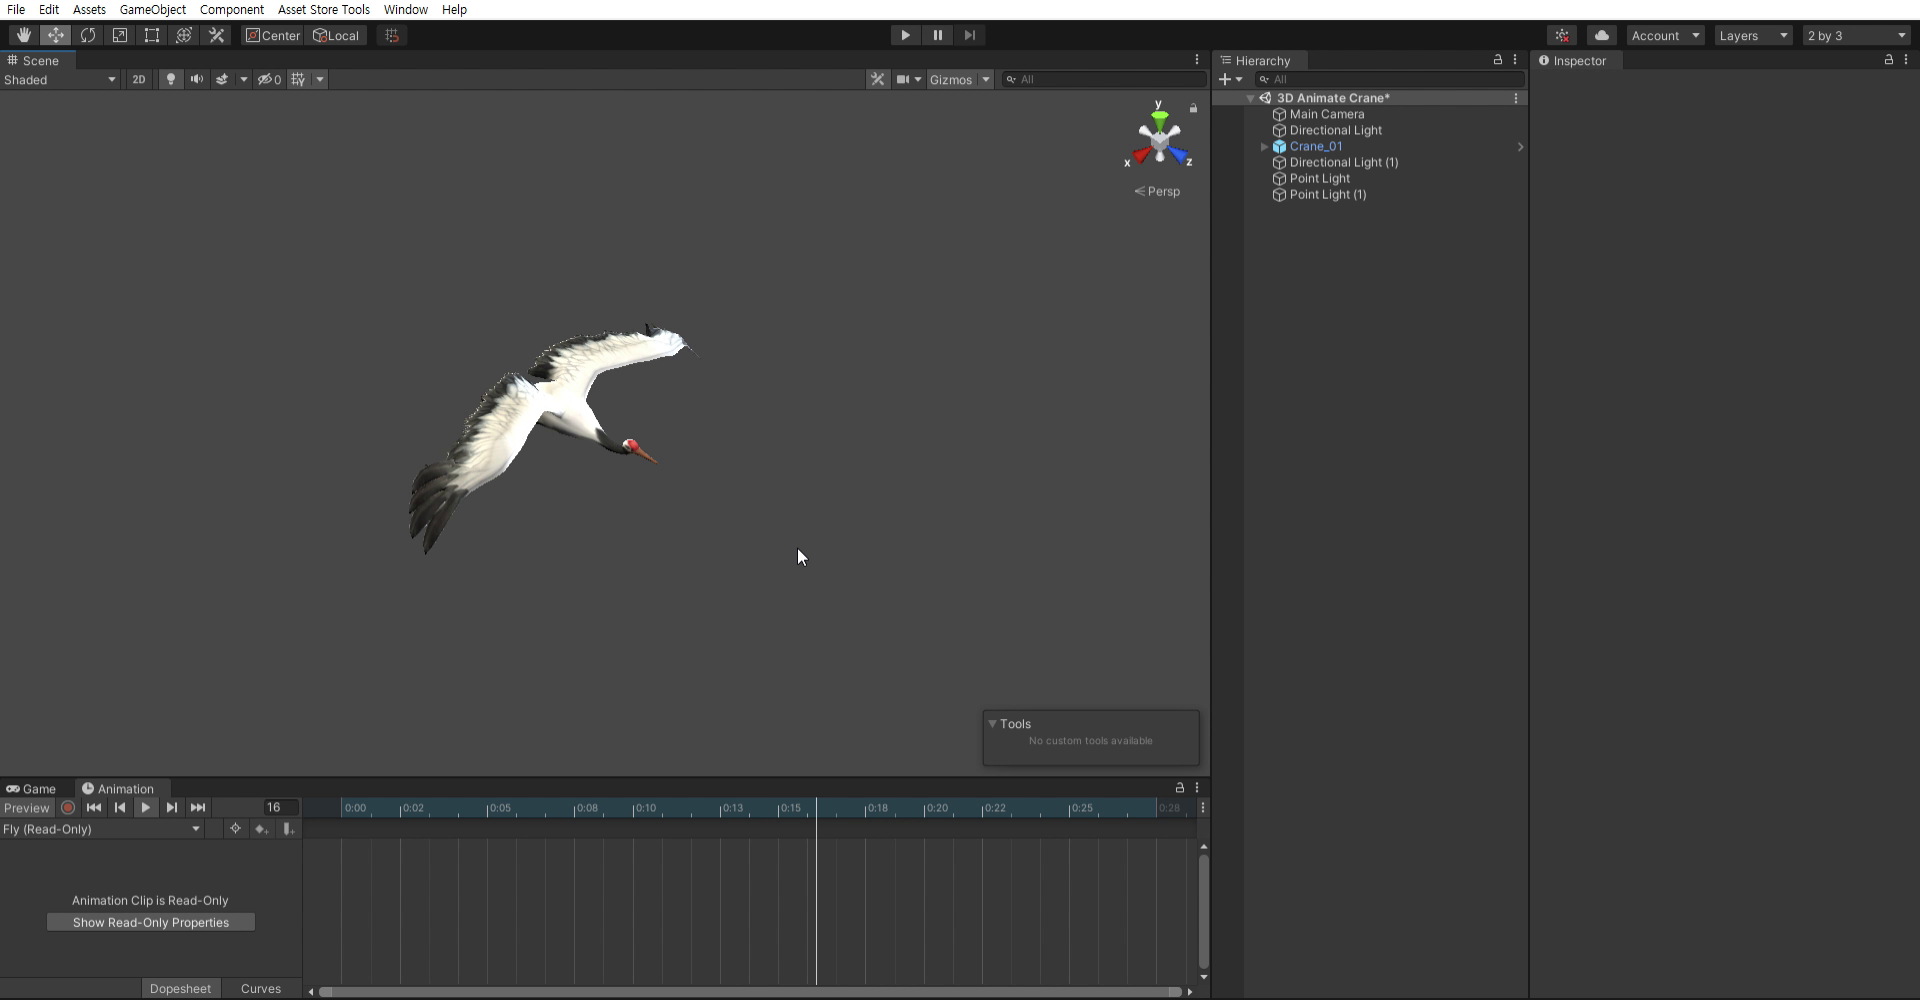Open component editor tools panel icon
This screenshot has height=1000, width=1920.
coord(877,79)
